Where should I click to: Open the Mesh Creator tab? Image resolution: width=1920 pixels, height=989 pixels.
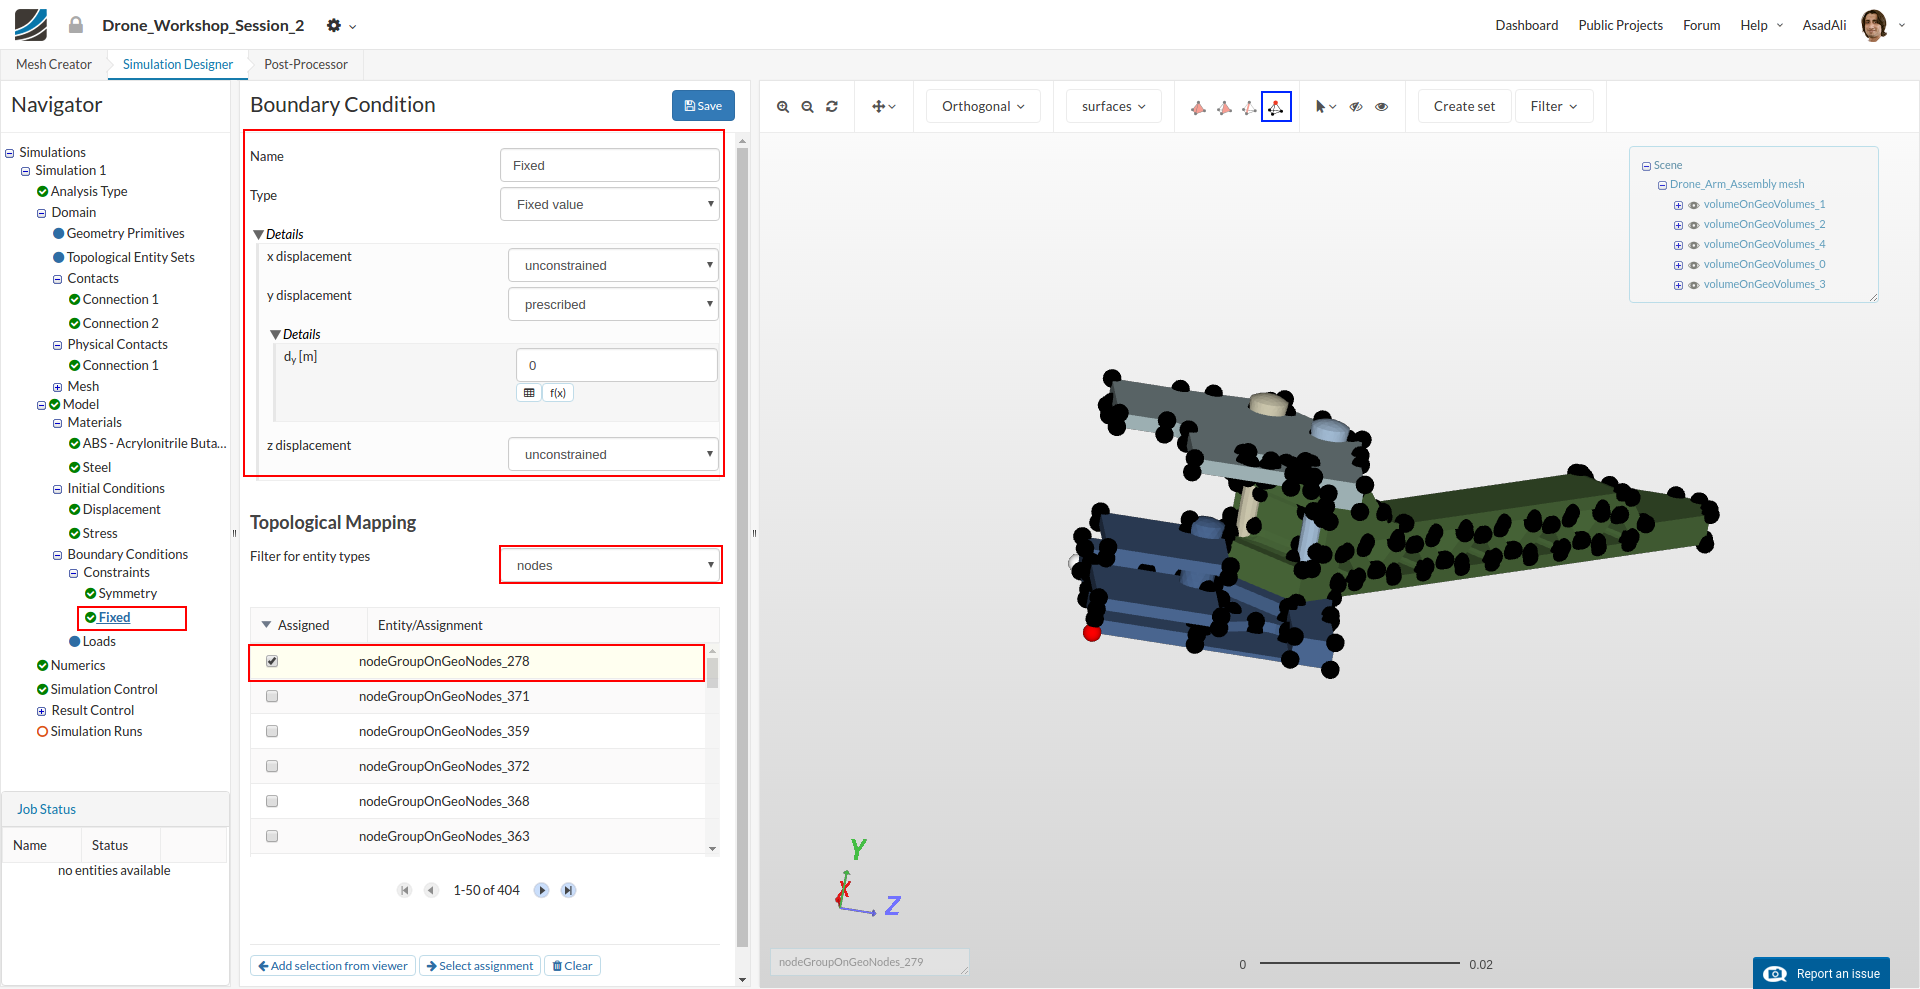click(54, 65)
